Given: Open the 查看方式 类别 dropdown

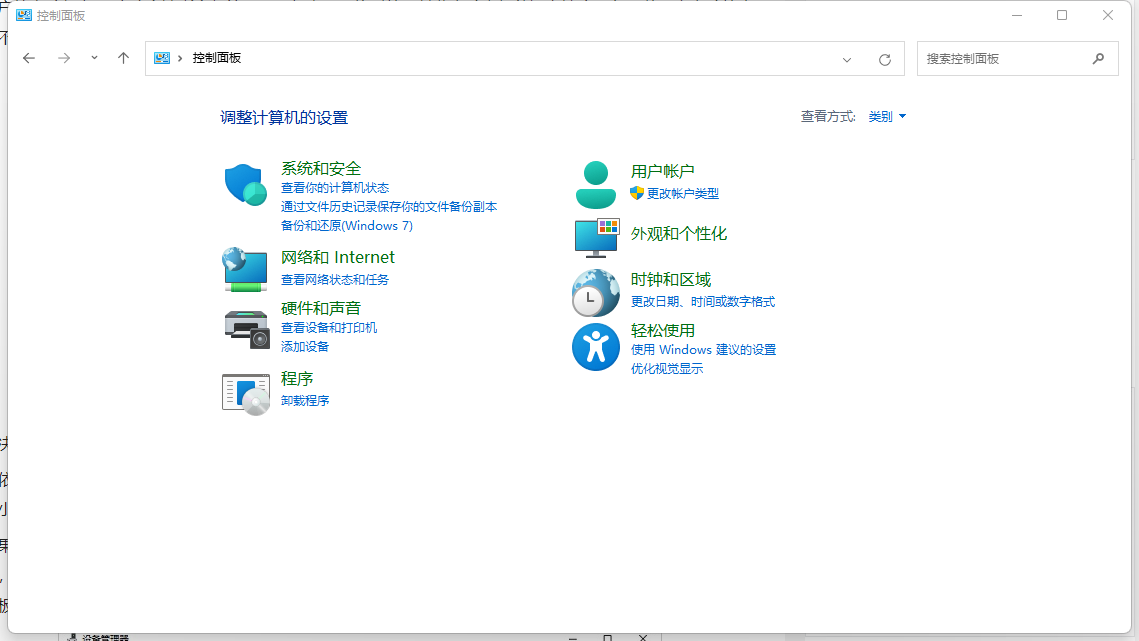Looking at the screenshot, I should (886, 116).
